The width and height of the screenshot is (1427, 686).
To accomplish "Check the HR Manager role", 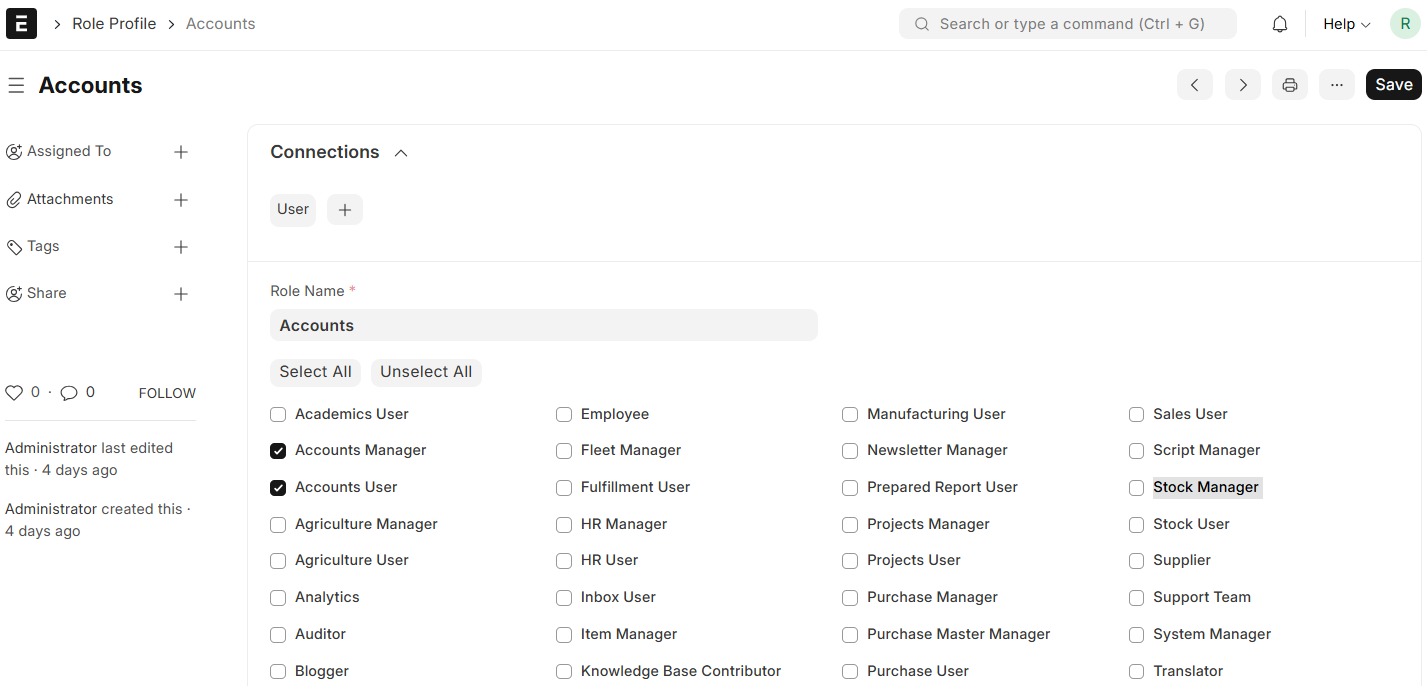I will pos(564,525).
